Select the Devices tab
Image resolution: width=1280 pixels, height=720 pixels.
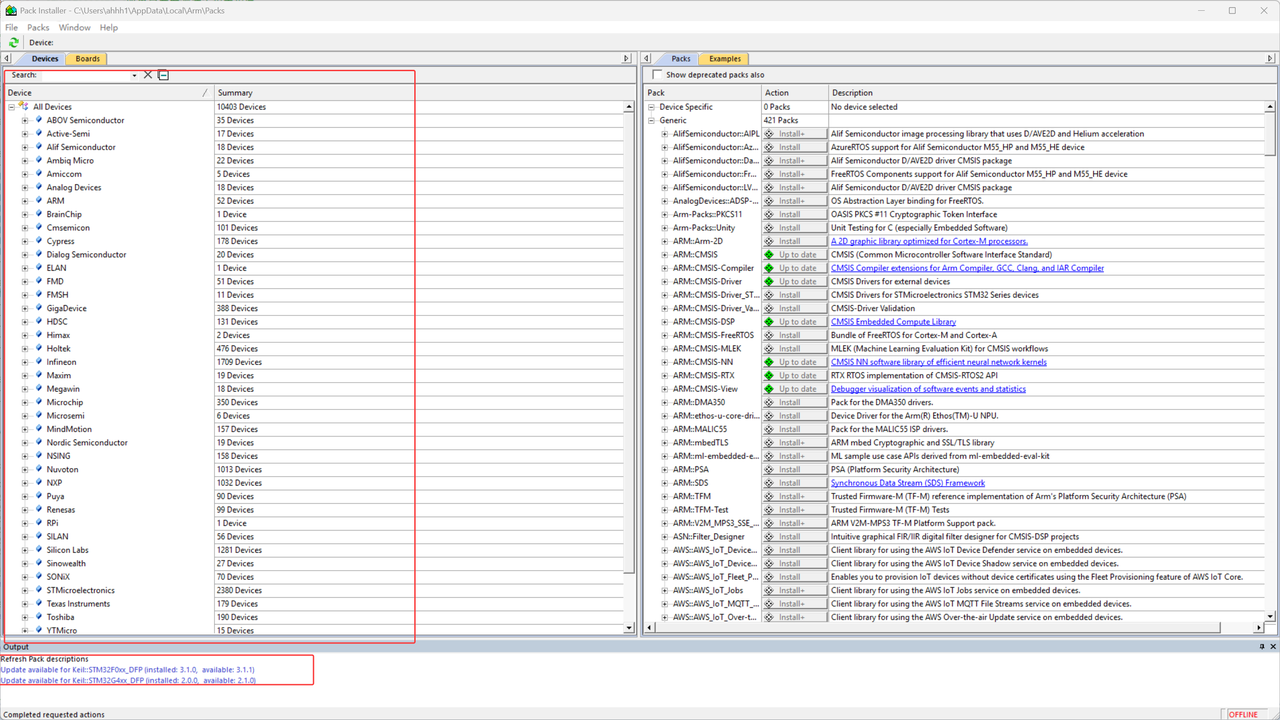pyautogui.click(x=45, y=59)
